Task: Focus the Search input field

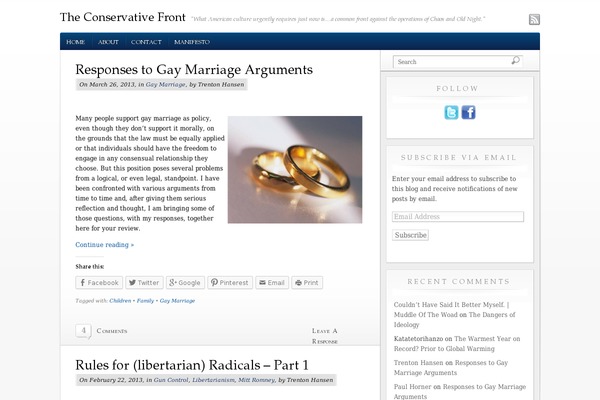Action: (453, 62)
